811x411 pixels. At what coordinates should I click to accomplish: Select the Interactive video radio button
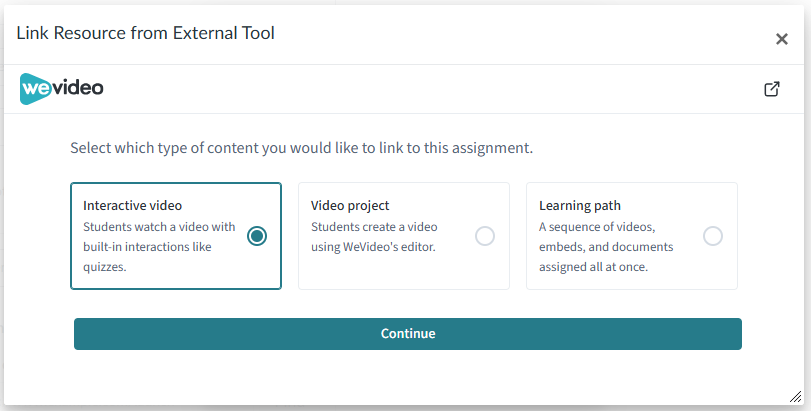257,236
